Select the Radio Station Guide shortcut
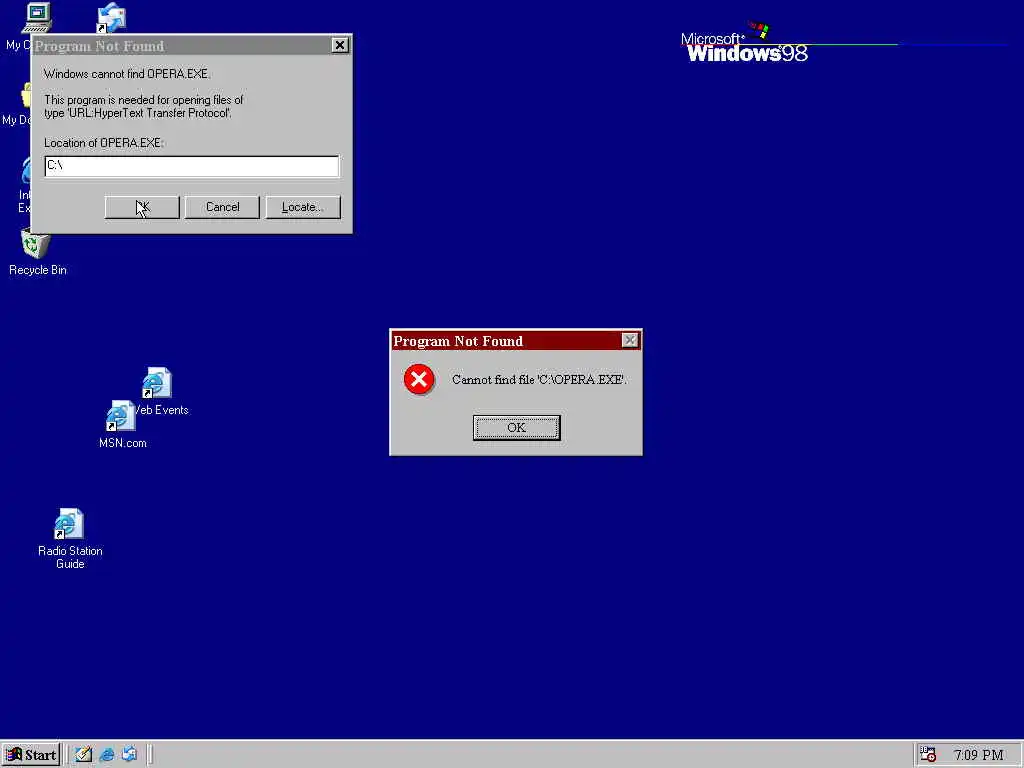 (70, 539)
